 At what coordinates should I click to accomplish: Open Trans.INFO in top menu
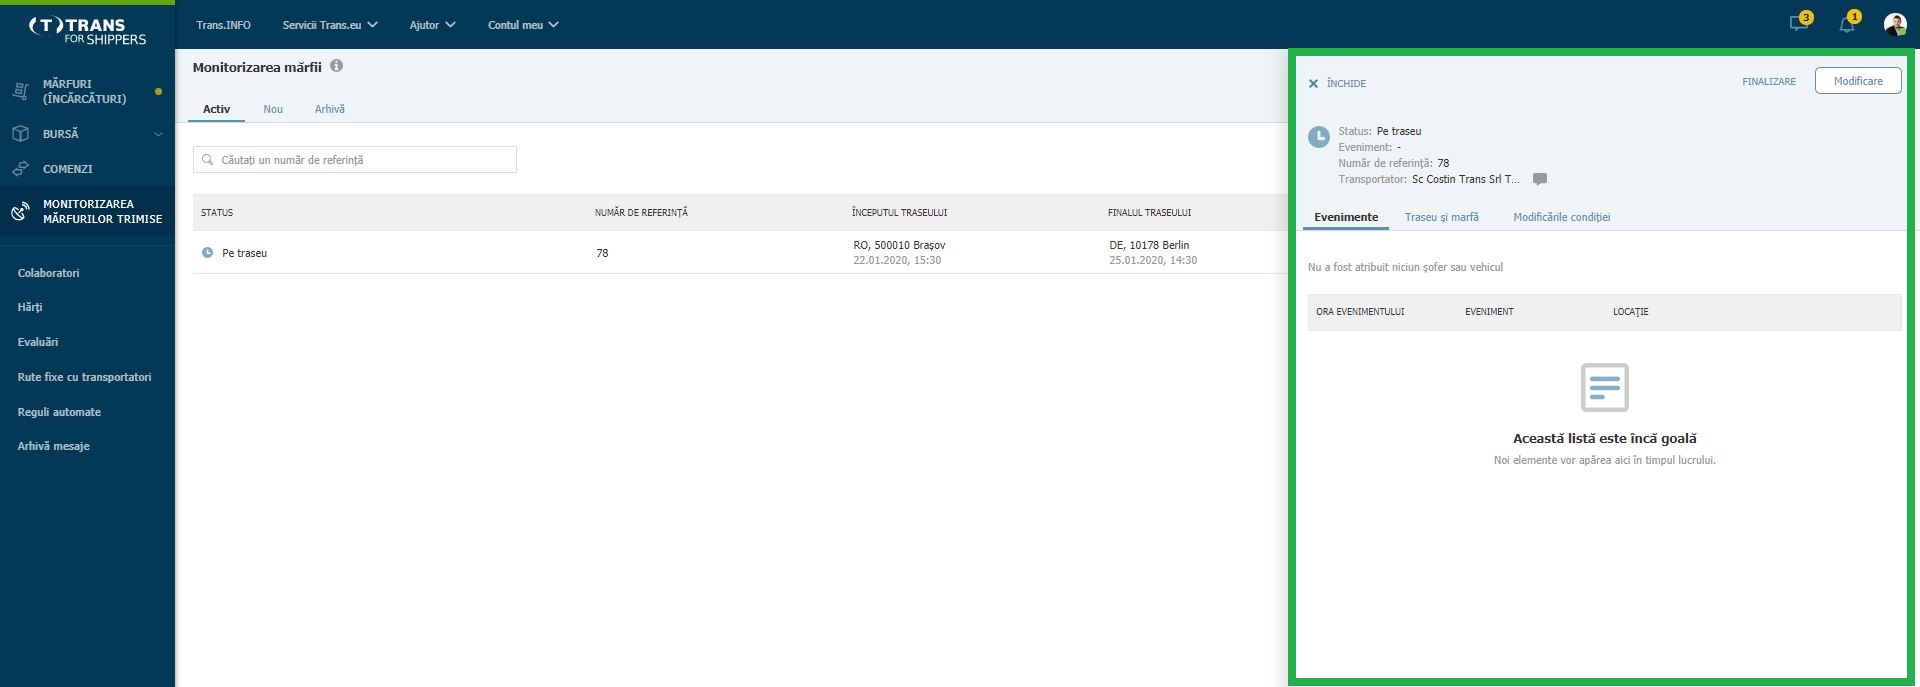coord(223,25)
